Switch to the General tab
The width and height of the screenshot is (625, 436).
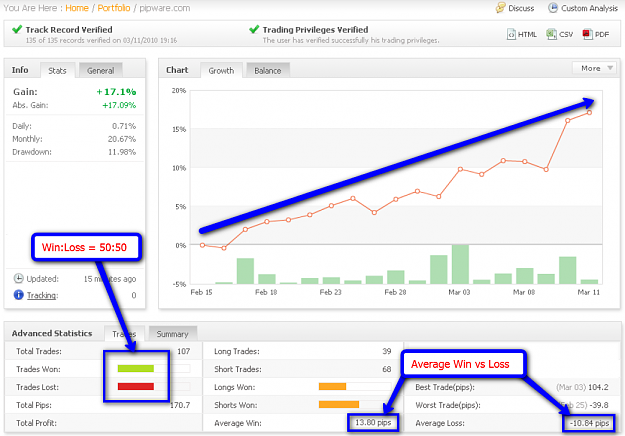[x=100, y=71]
